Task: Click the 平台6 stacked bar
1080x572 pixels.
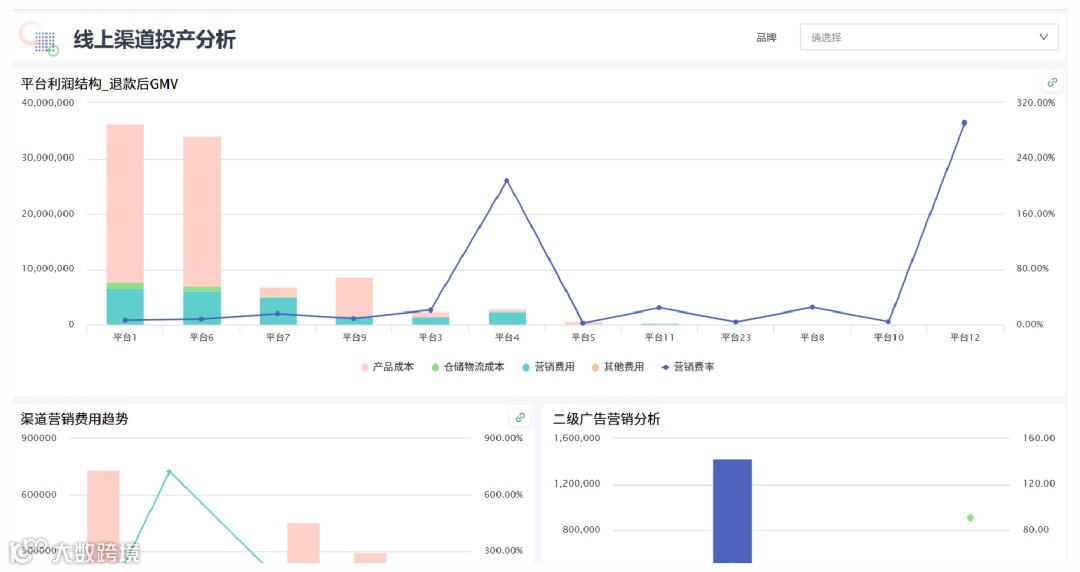Action: (202, 231)
